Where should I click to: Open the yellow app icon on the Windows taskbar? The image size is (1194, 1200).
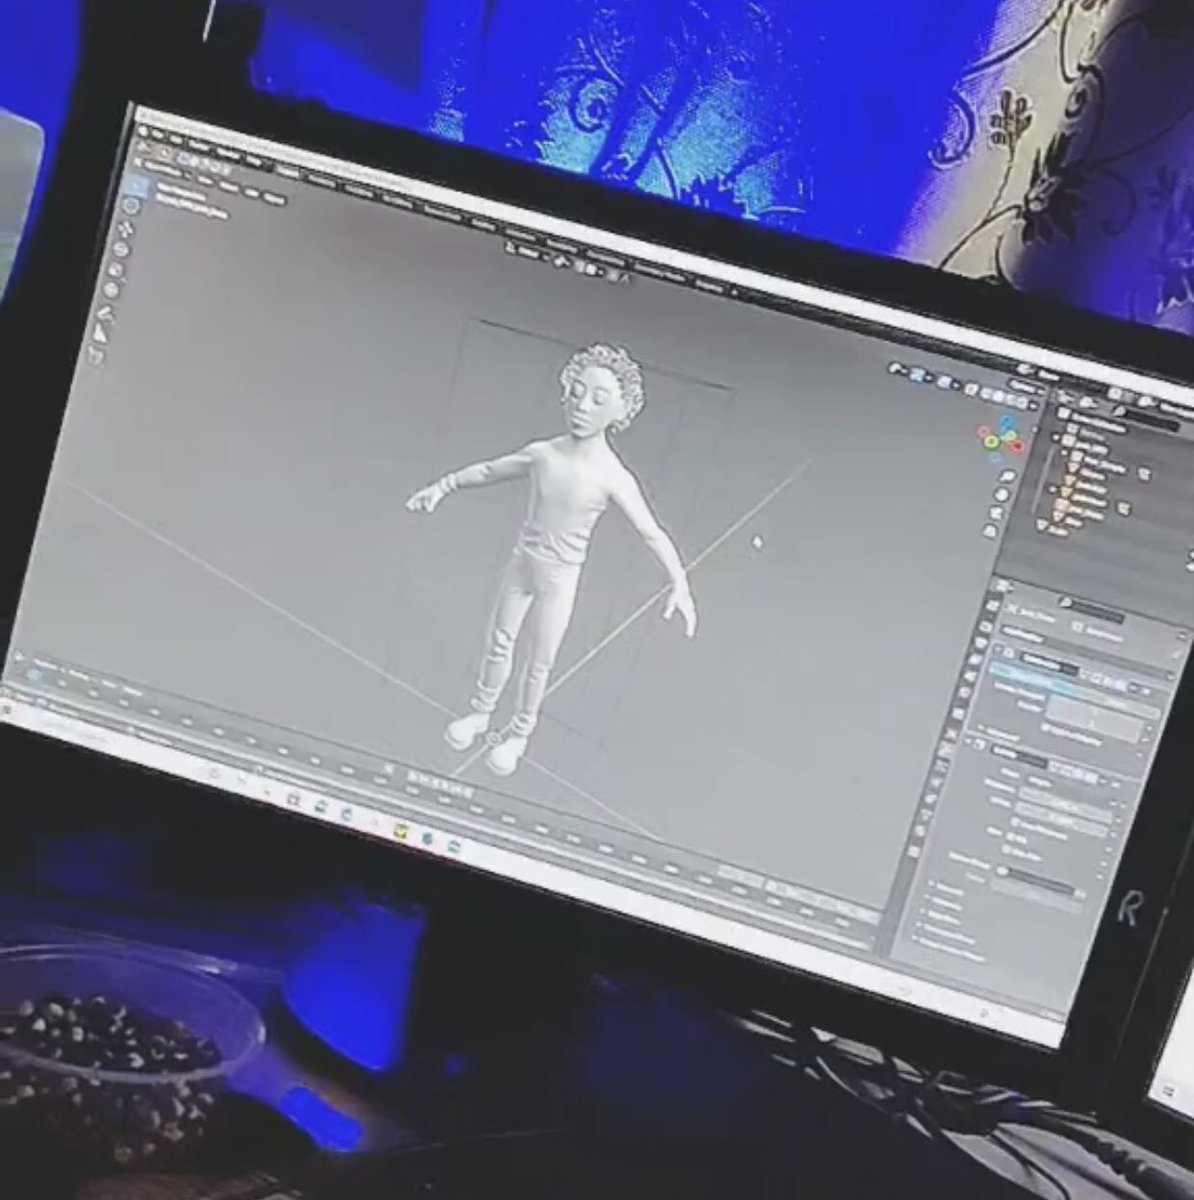click(x=401, y=831)
